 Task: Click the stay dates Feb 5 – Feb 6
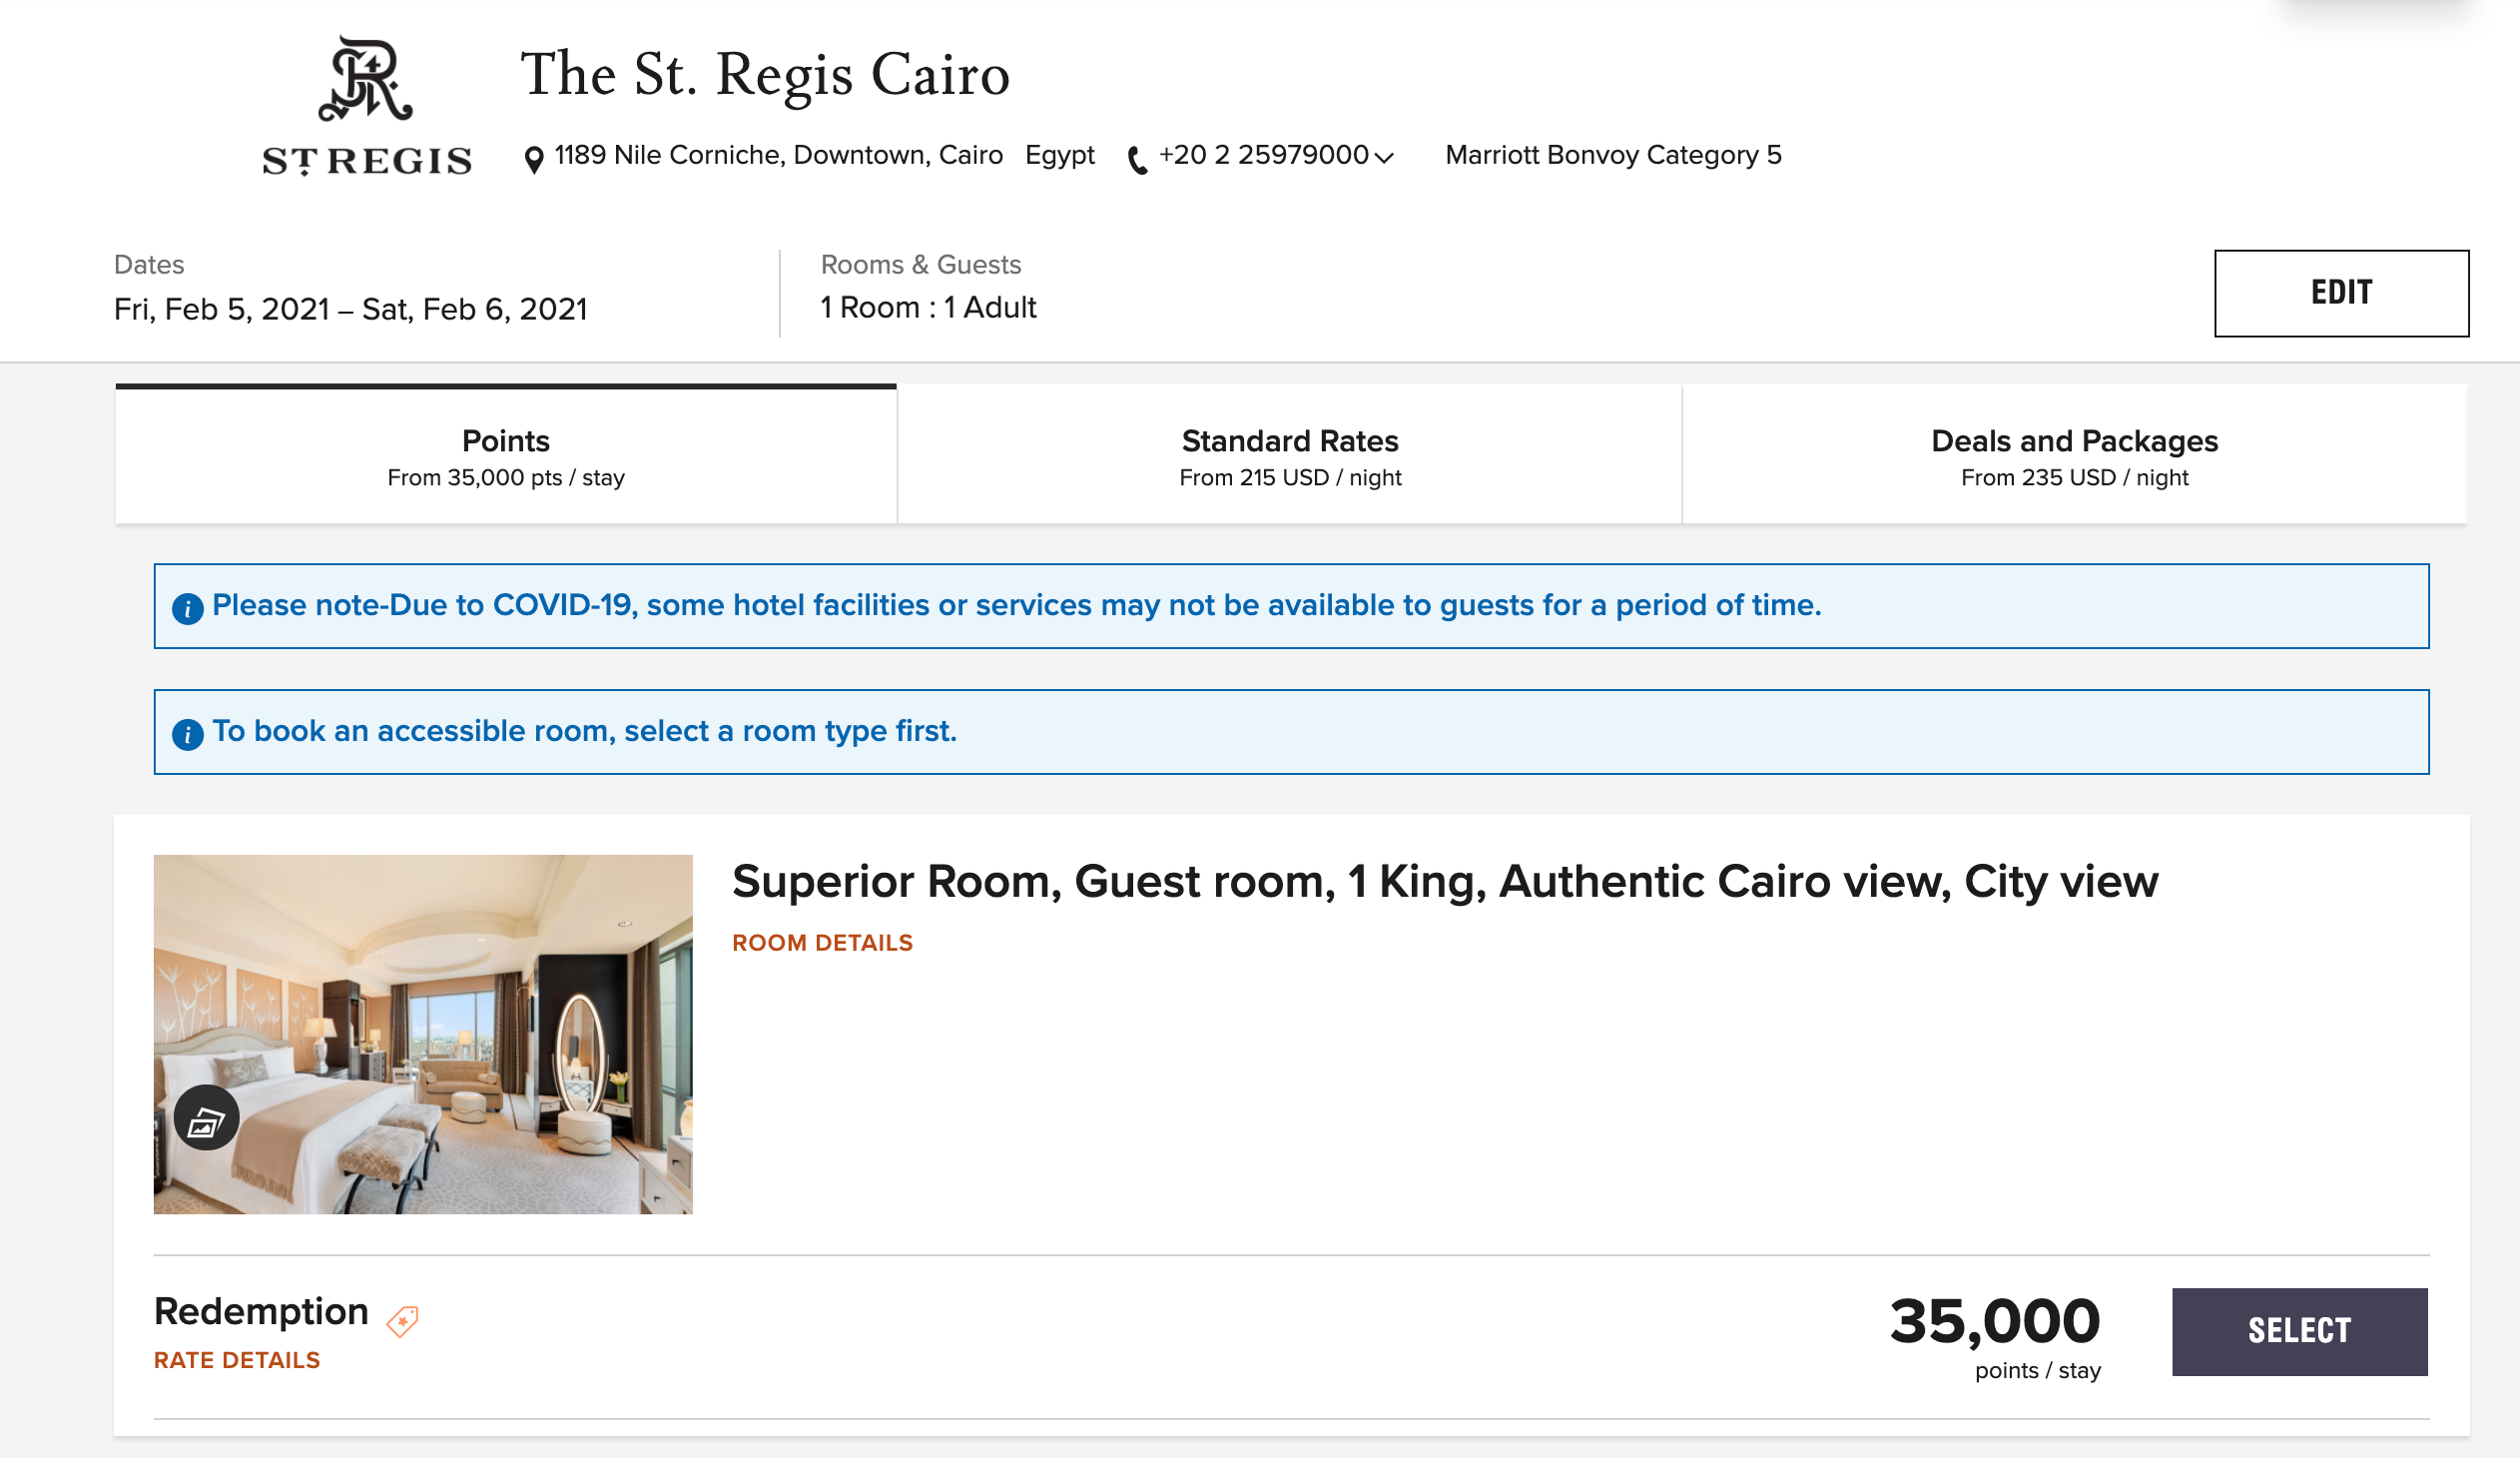tap(351, 309)
